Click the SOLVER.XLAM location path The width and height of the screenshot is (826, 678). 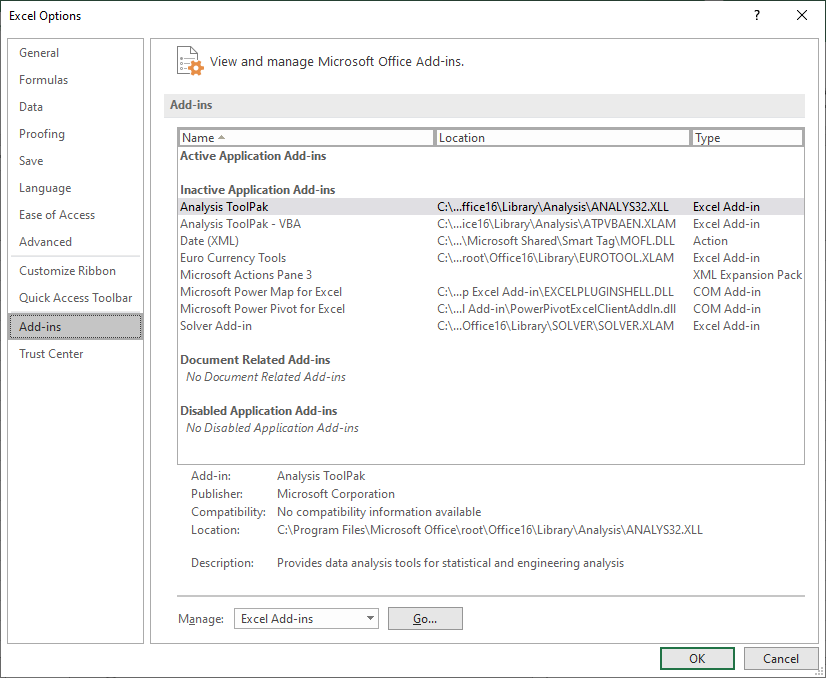pos(555,326)
